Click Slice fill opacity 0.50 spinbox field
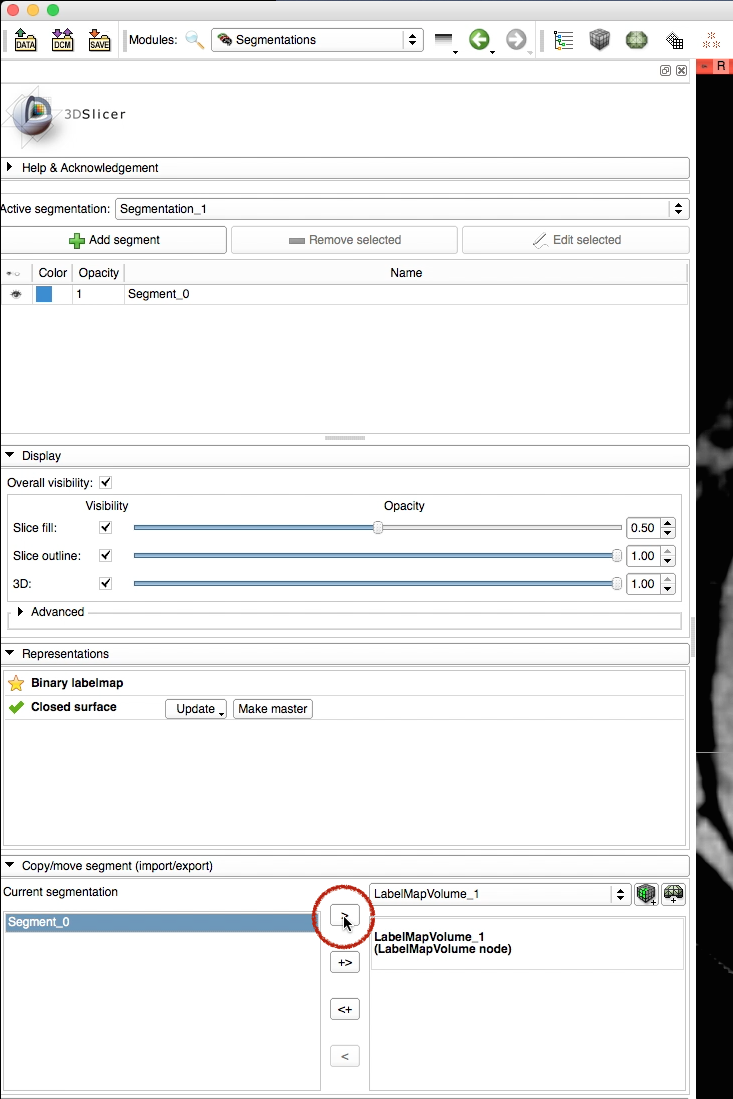 (x=643, y=528)
